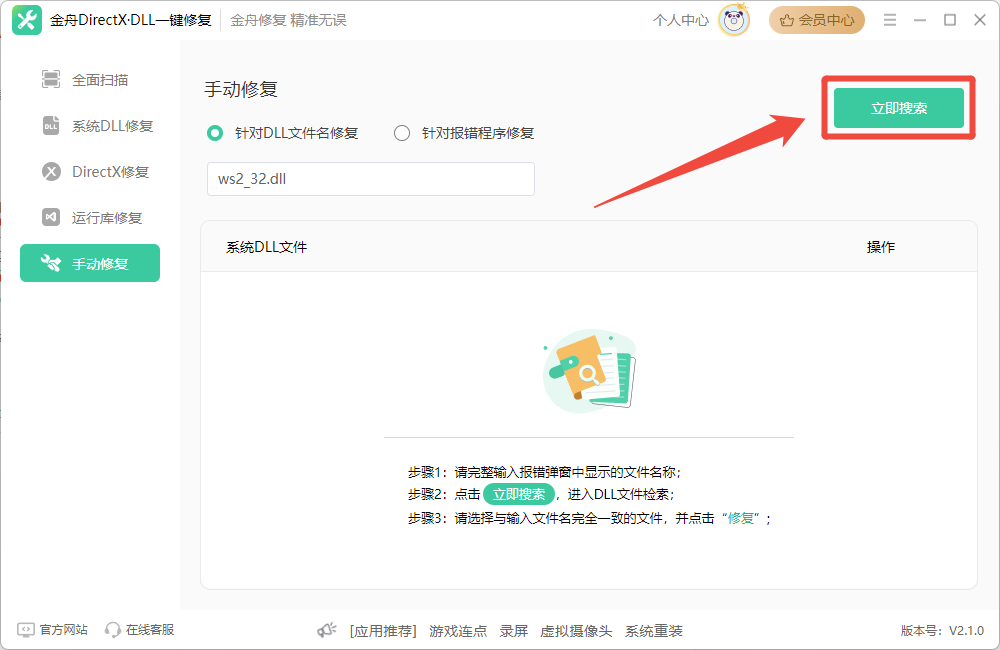Open 系统重装 recommended app
Viewport: 1000px width, 650px height.
coord(654,631)
